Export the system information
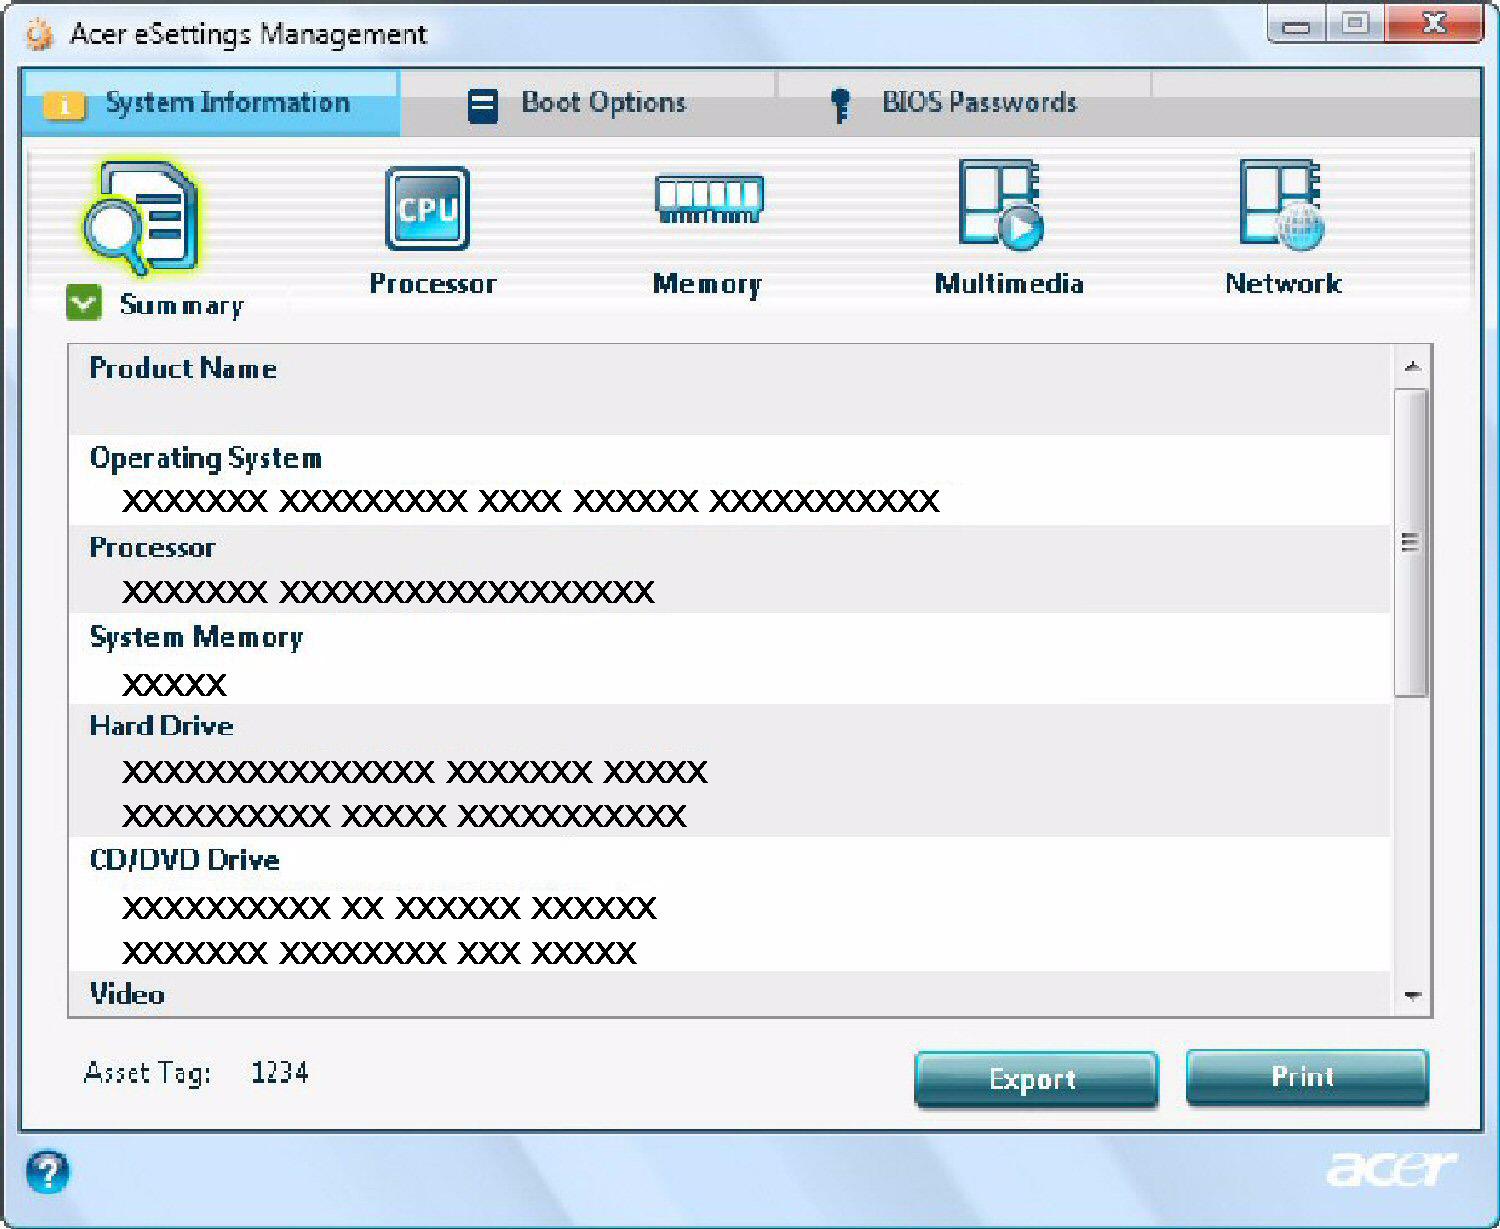Viewport: 1500px width, 1229px height. (1036, 1079)
